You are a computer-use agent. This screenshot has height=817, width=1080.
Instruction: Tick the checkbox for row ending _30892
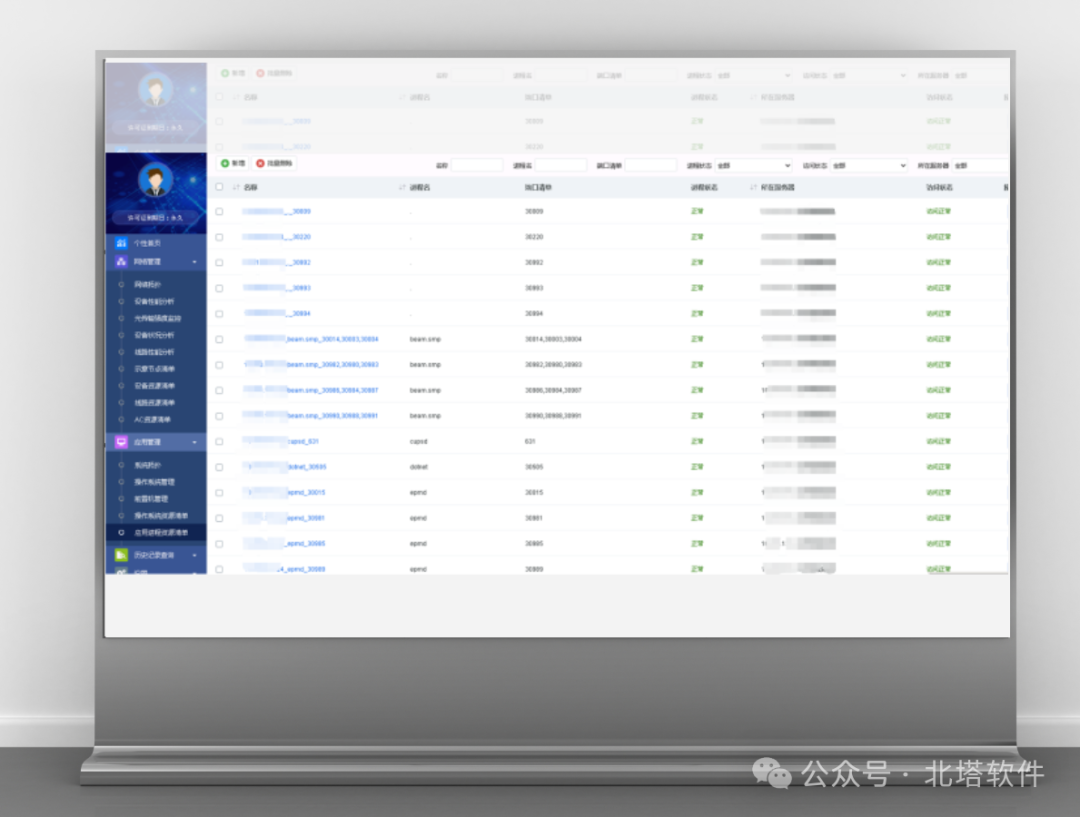(219, 262)
